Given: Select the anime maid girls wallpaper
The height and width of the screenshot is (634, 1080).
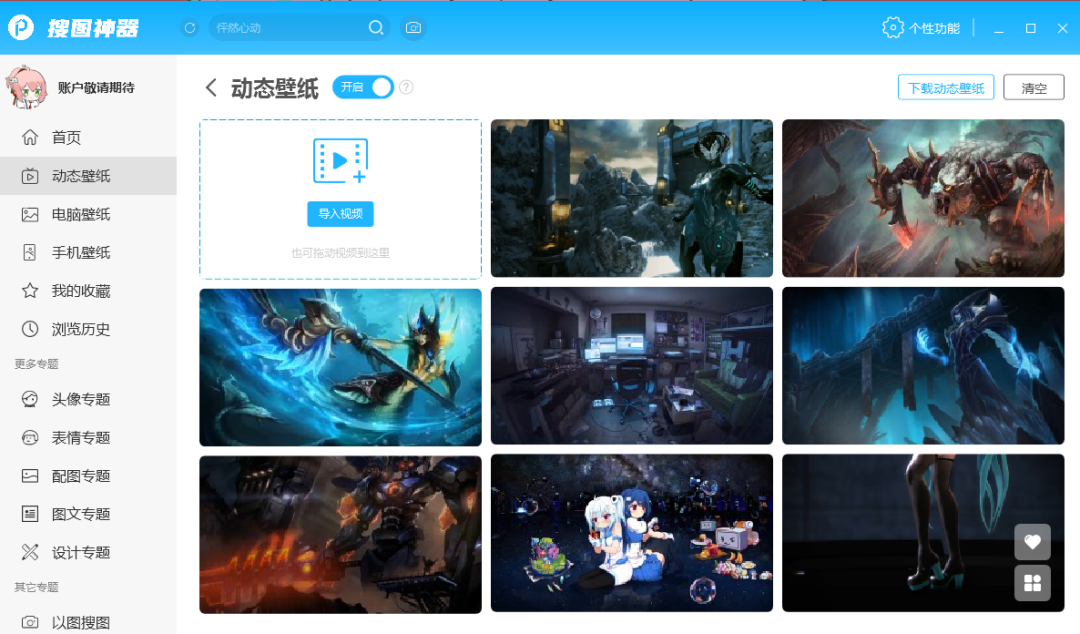Looking at the screenshot, I should pos(632,533).
